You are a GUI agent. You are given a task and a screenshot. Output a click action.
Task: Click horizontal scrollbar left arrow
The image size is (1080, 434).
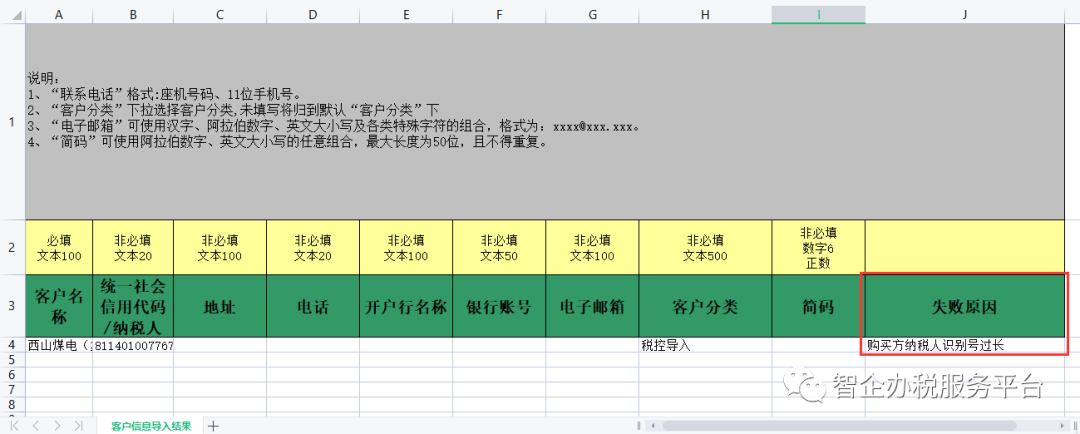(652, 426)
